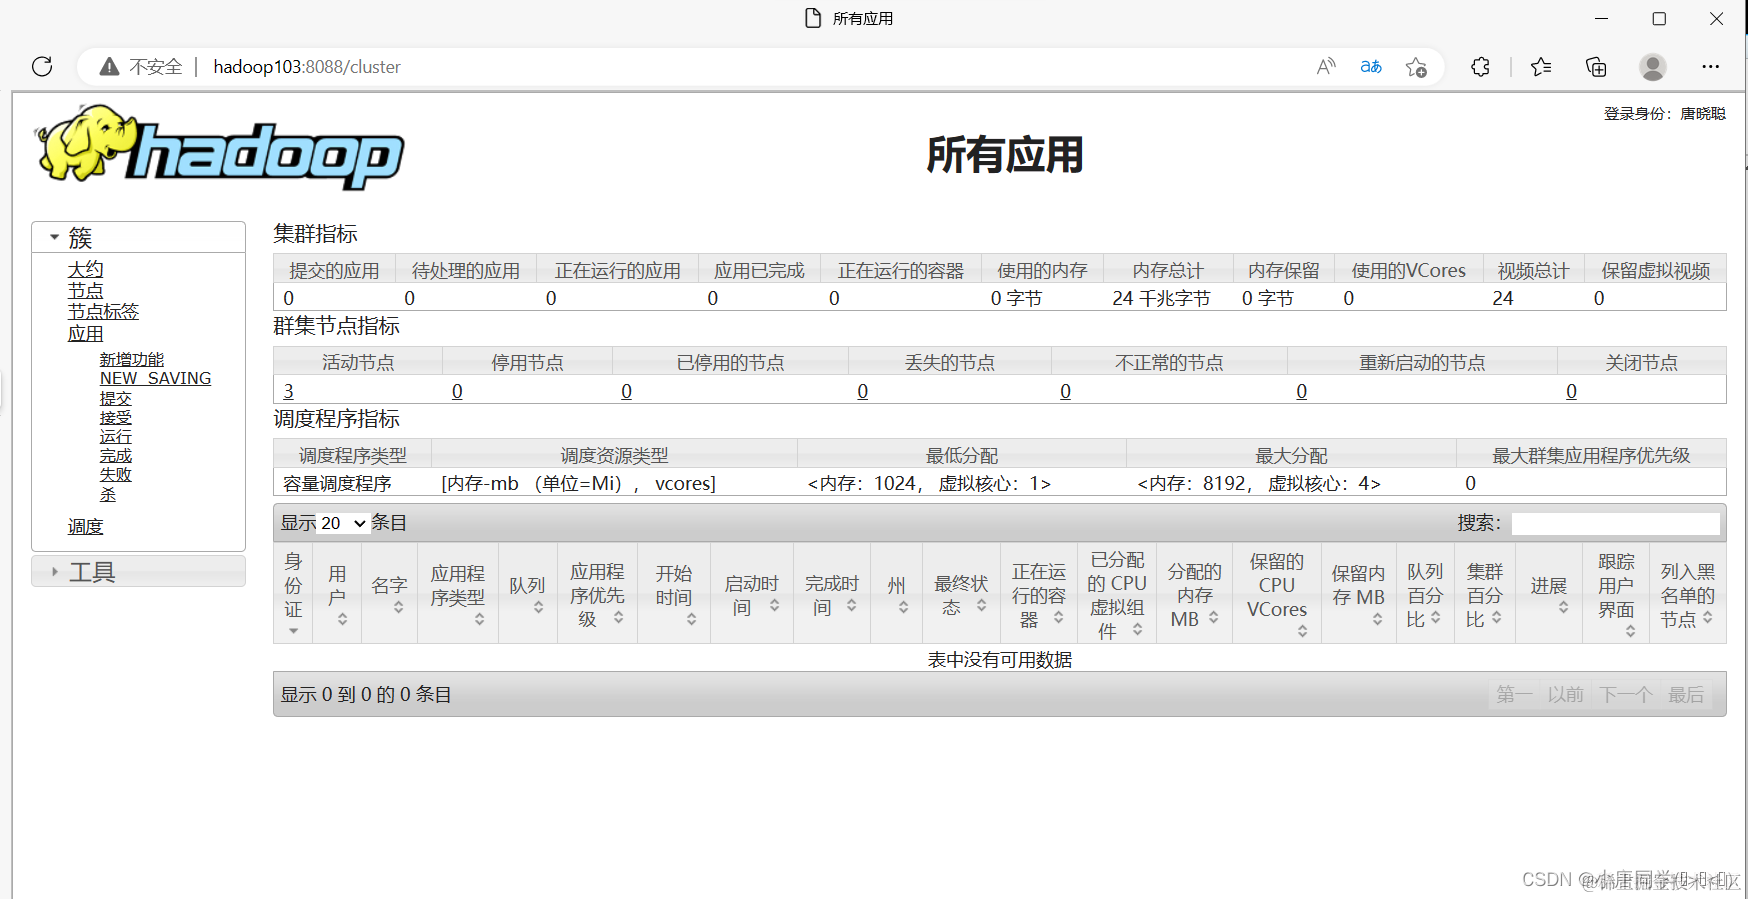Screen dimensions: 1748x899
Task: Filter applications by 新增功能 state
Action: 131,359
